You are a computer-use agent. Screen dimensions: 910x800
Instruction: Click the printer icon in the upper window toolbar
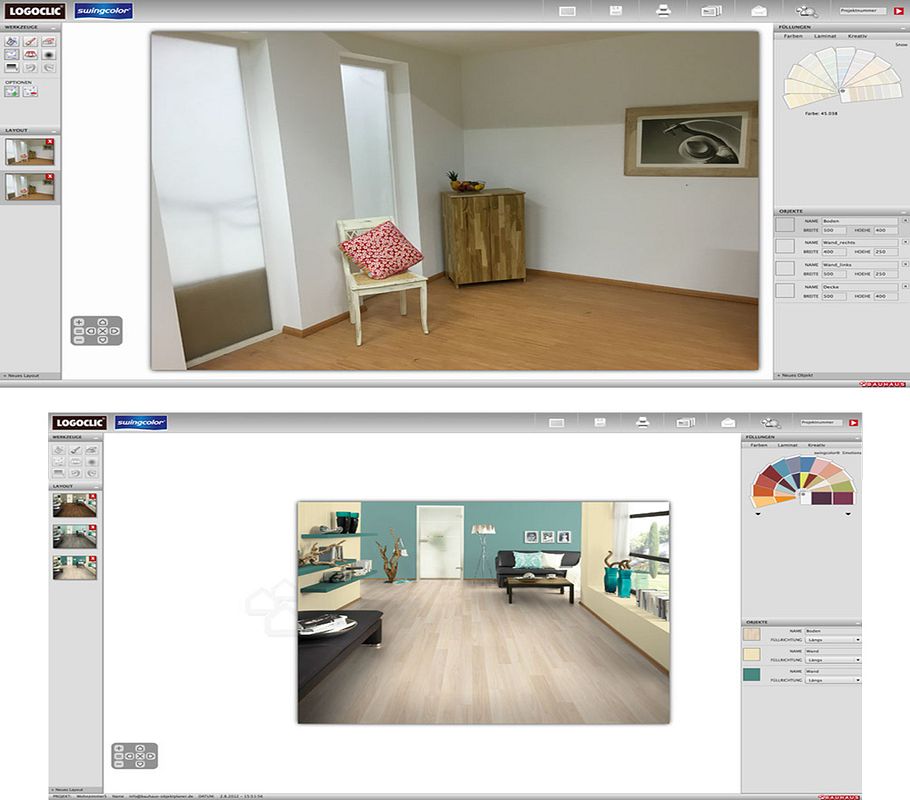click(x=662, y=11)
